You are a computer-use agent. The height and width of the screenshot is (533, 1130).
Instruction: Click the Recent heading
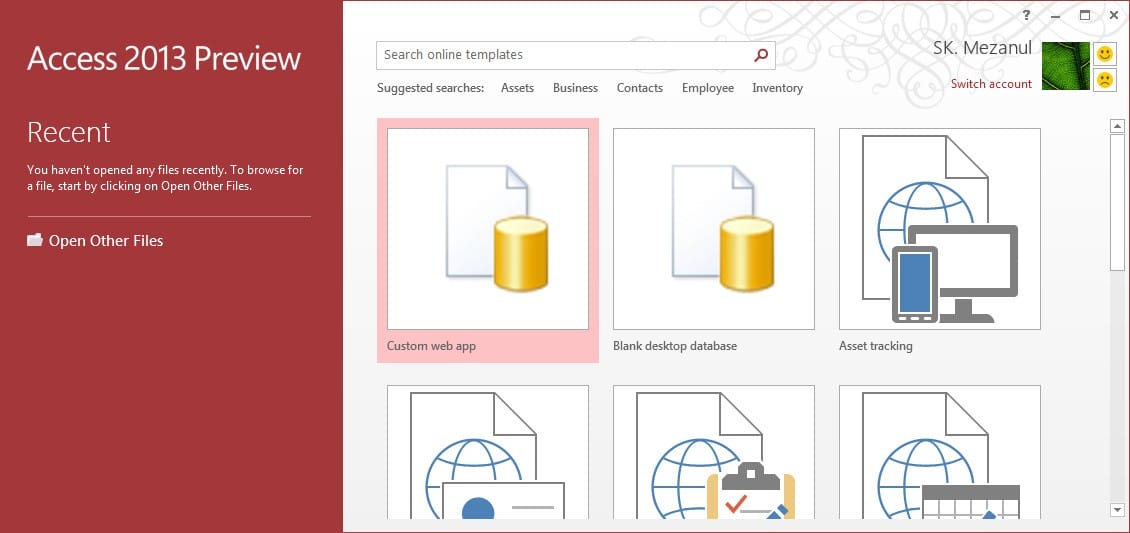pyautogui.click(x=68, y=133)
